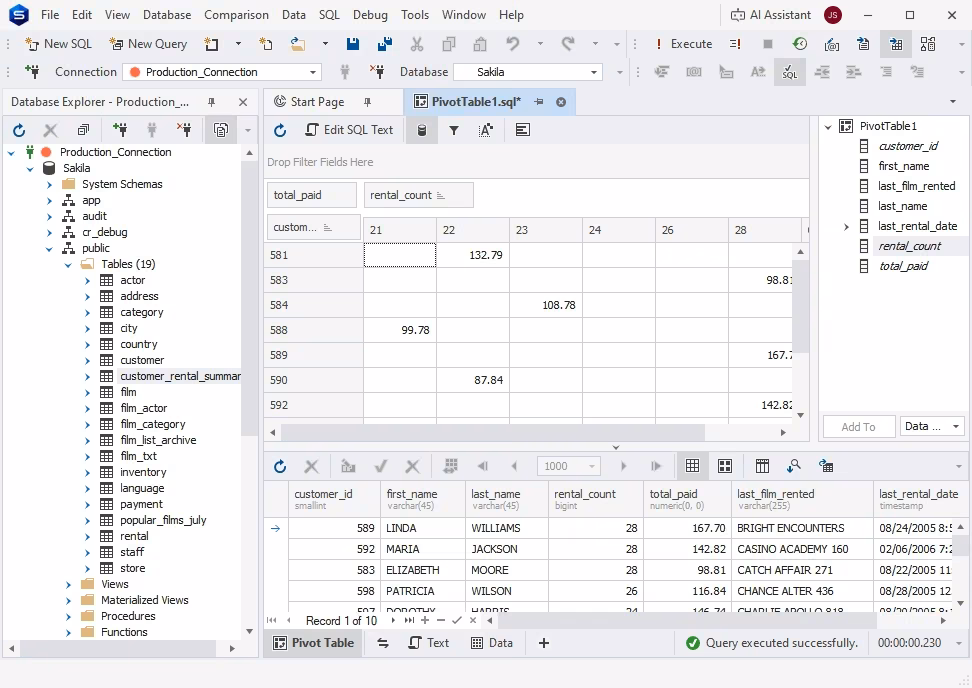This screenshot has width=972, height=688.
Task: Open the File menu
Action: point(50,15)
